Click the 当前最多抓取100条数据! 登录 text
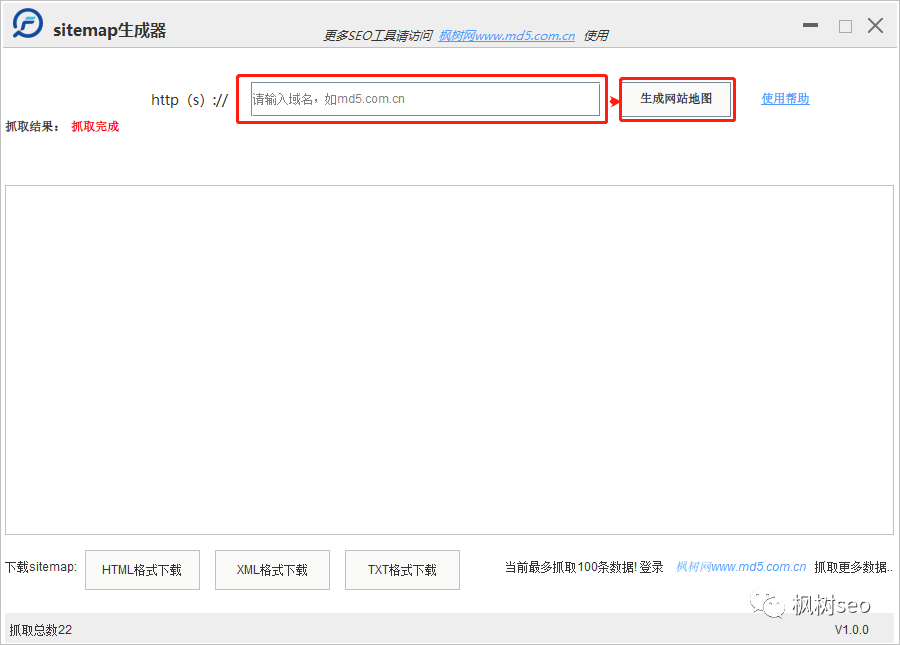Viewport: 900px width, 645px height. coord(584,567)
